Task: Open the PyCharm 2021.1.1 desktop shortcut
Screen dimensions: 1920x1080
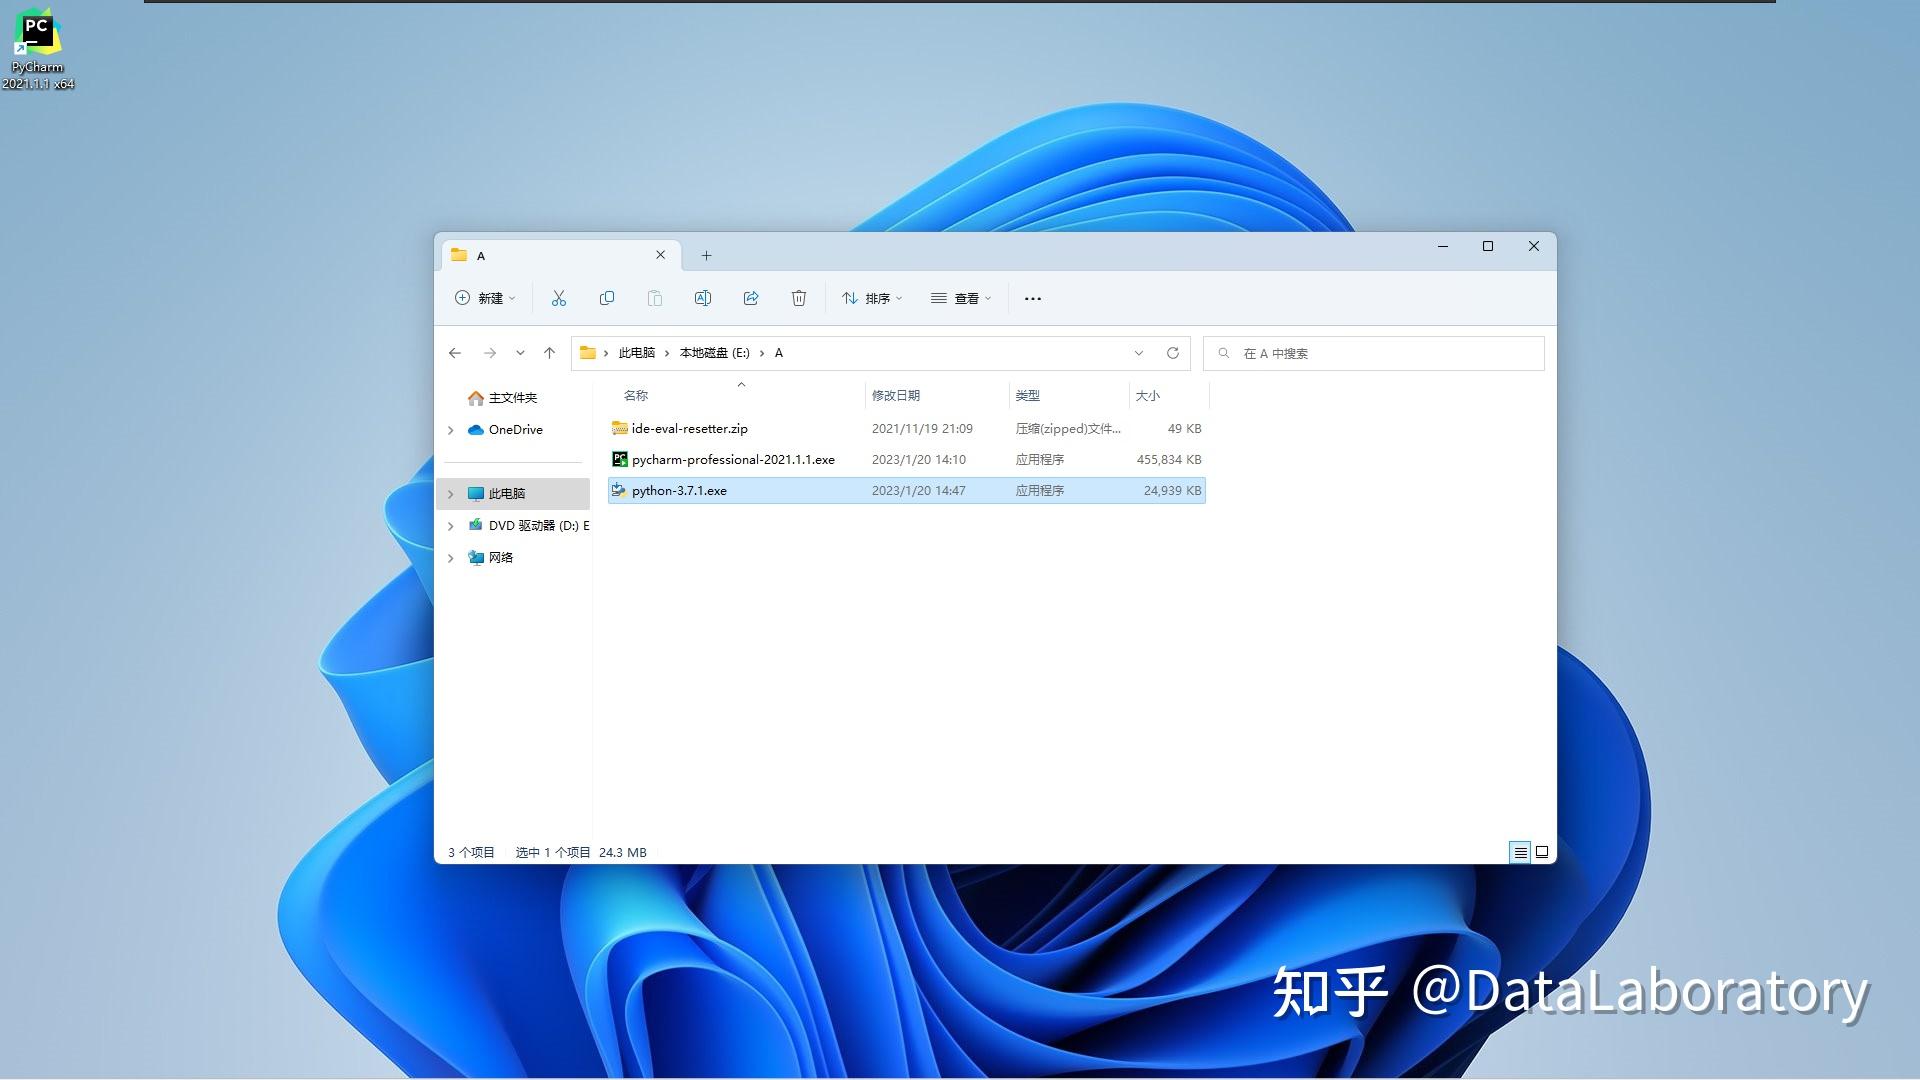Action: pos(37,50)
